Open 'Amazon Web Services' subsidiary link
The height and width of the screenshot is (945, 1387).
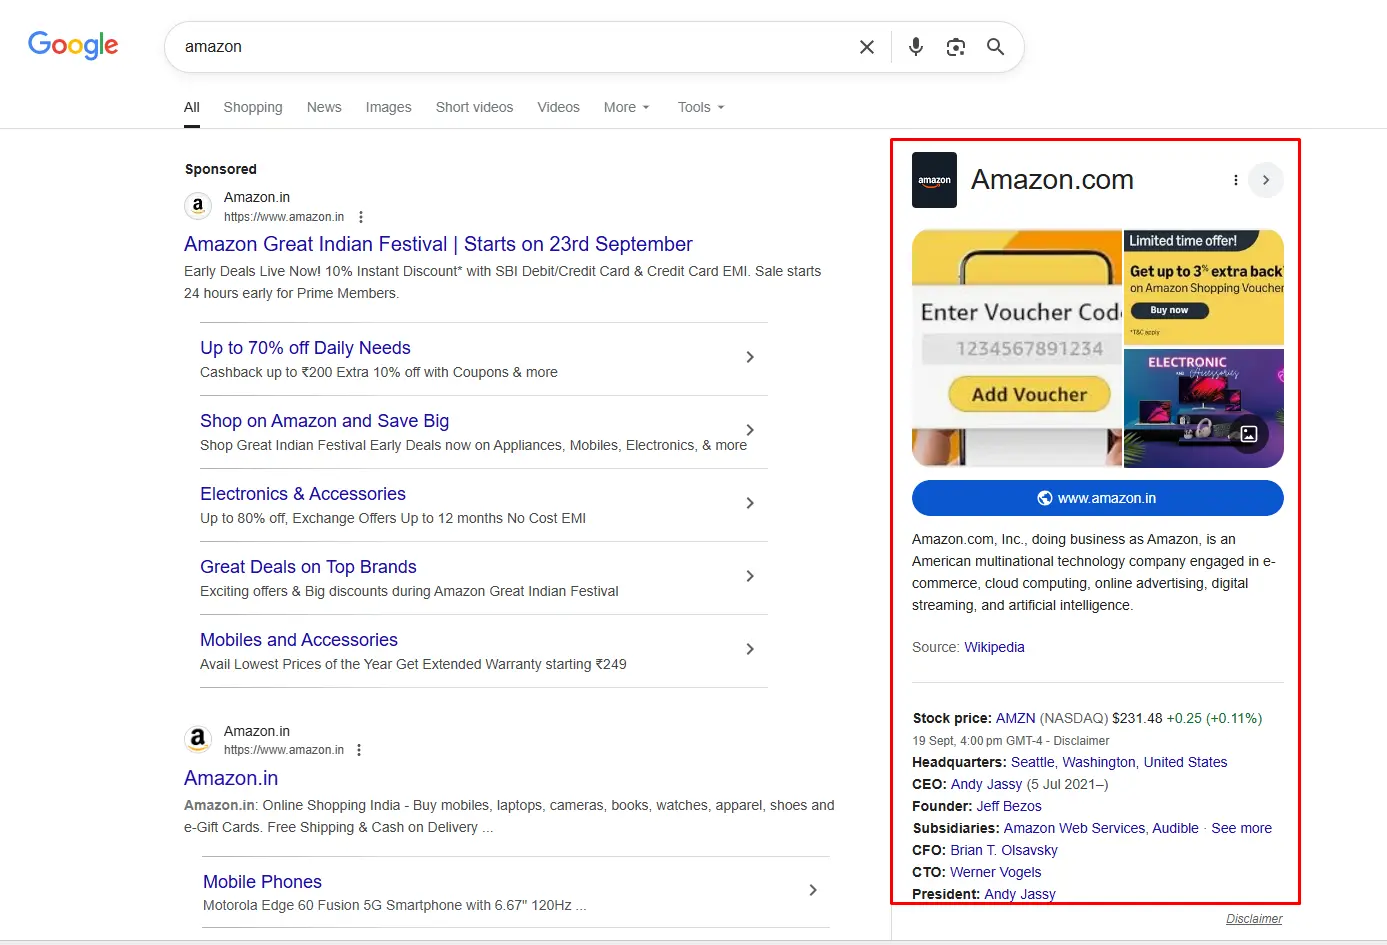[x=1074, y=828]
